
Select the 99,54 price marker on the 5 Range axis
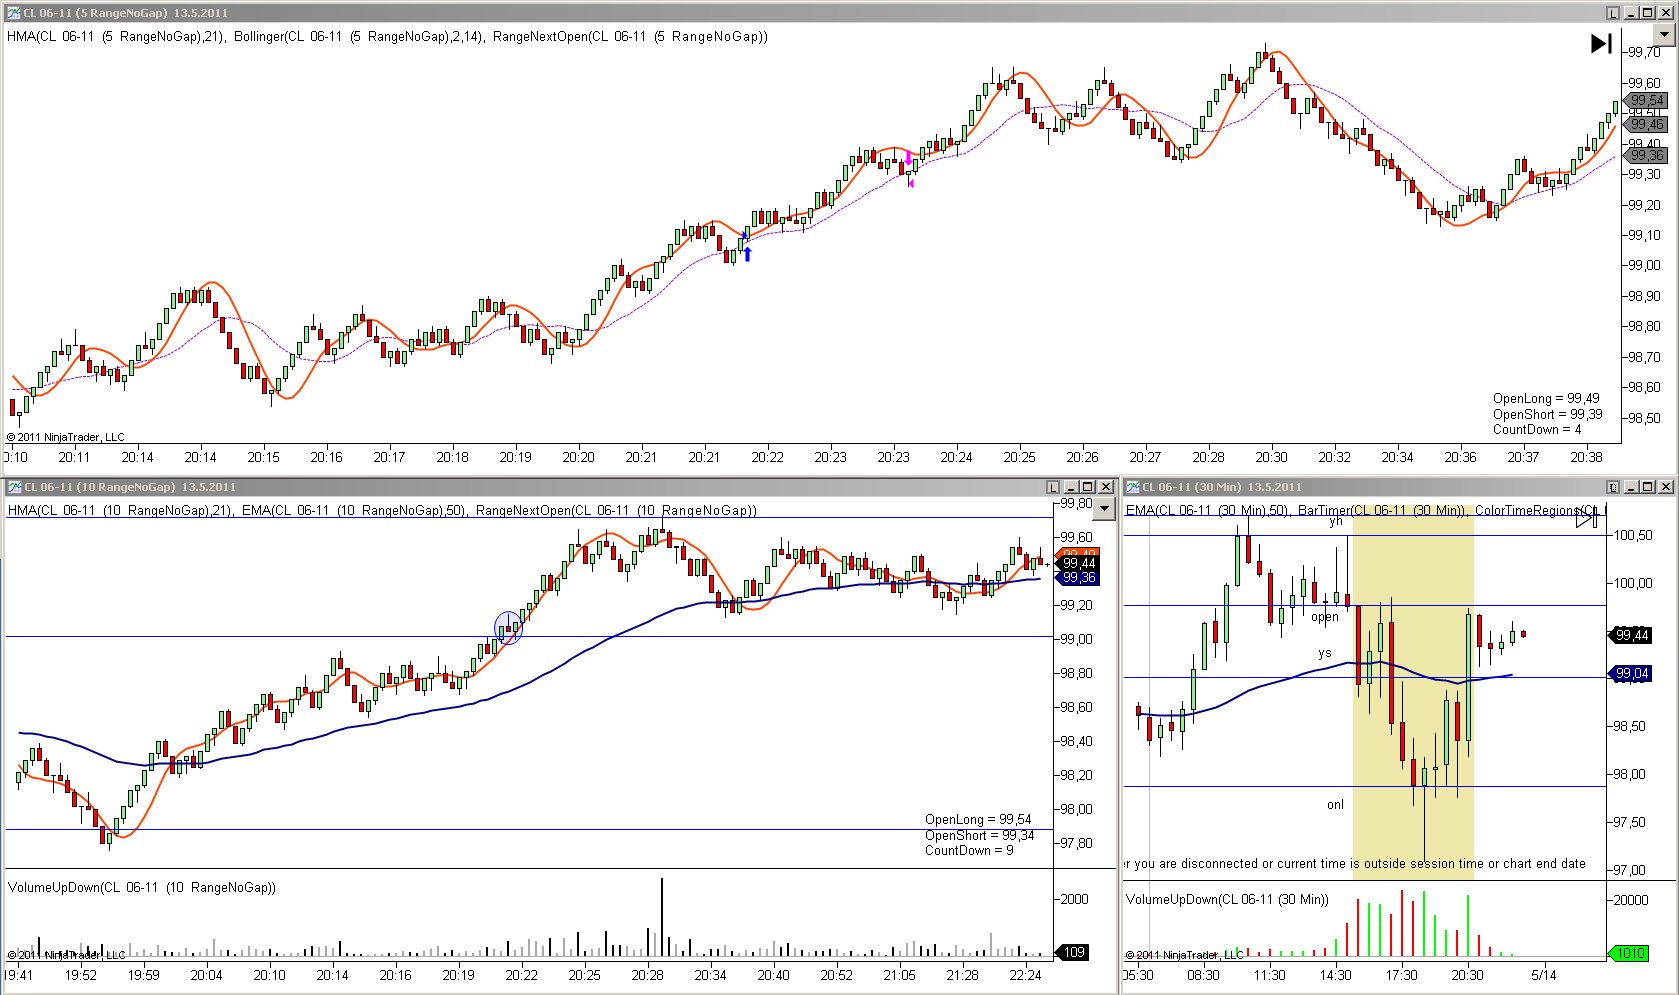coord(1646,100)
